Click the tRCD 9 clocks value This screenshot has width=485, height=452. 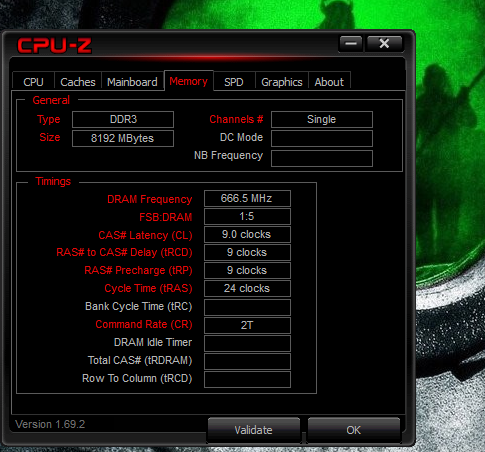click(247, 252)
